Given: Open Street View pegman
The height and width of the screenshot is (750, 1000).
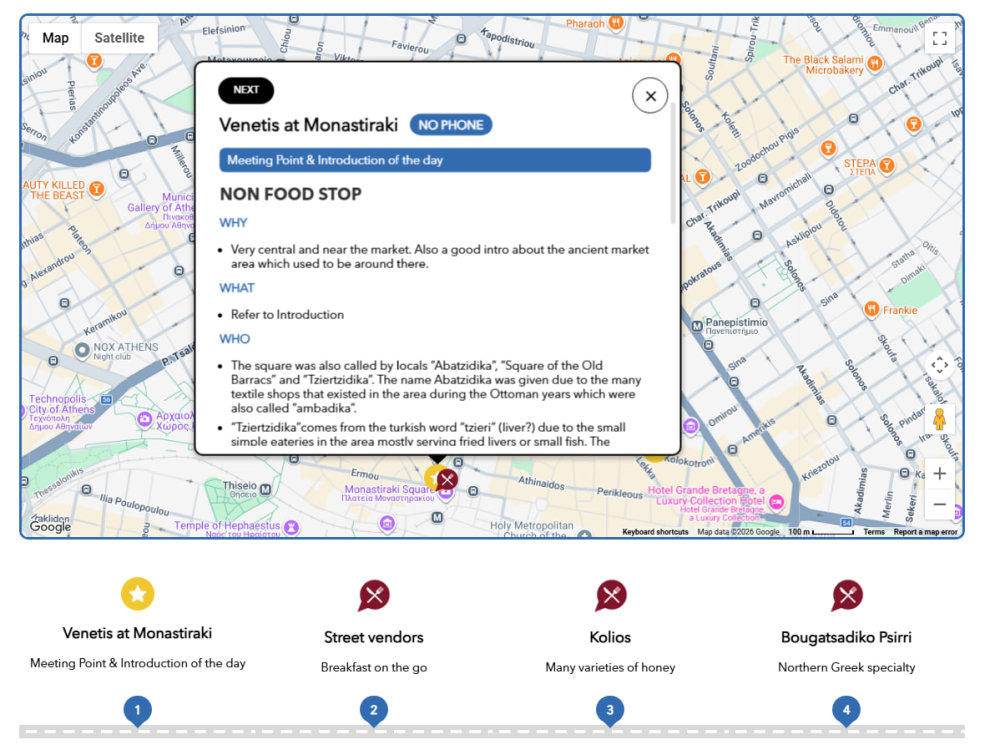Looking at the screenshot, I should pyautogui.click(x=939, y=420).
